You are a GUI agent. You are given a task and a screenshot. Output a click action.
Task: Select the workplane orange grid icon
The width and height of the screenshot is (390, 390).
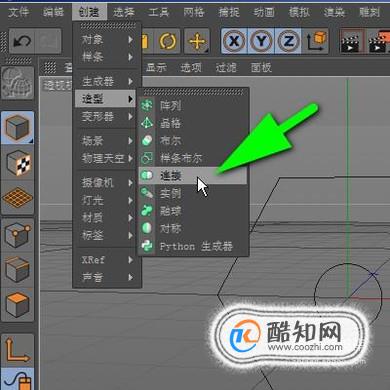coord(18,198)
